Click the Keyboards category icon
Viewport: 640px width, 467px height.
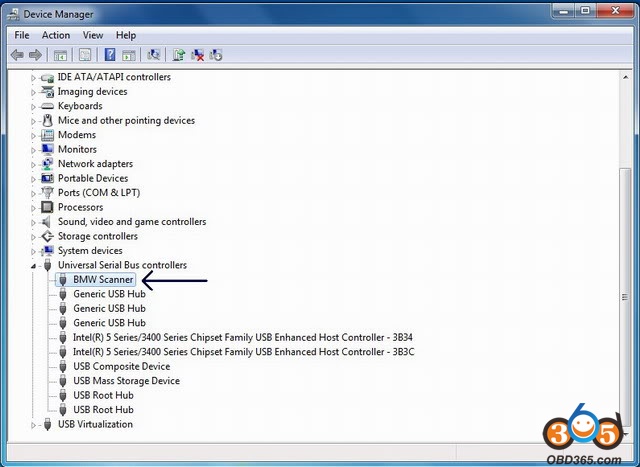coord(47,106)
